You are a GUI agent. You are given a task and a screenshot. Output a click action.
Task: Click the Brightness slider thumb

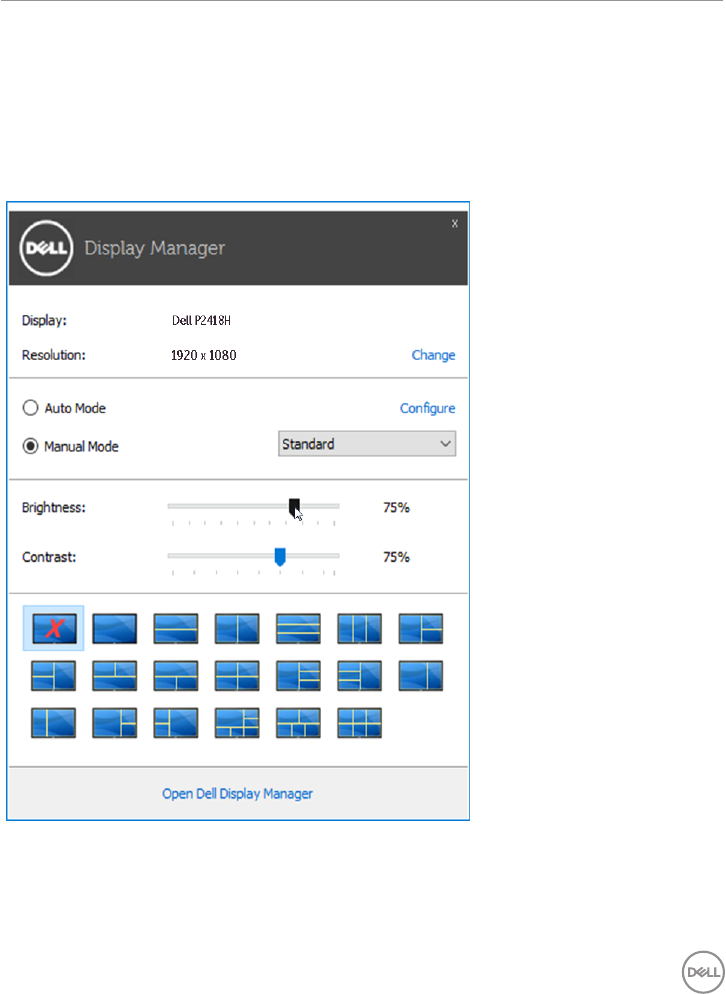pyautogui.click(x=294, y=507)
